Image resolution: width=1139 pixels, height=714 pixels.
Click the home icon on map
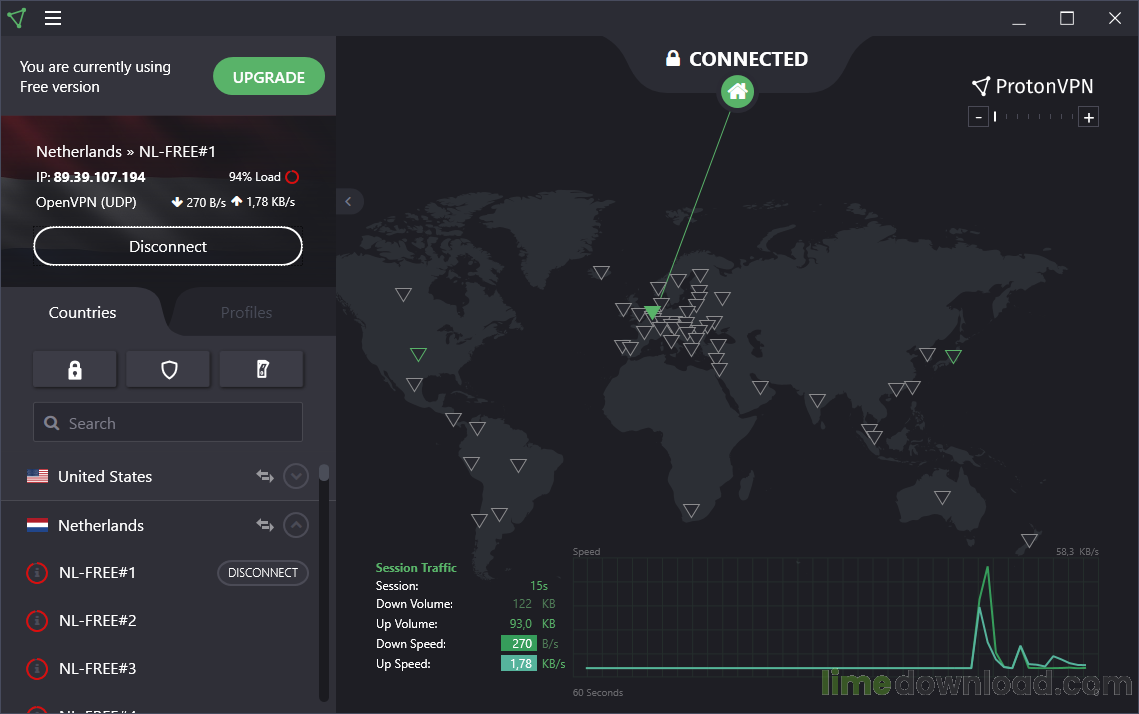[737, 92]
